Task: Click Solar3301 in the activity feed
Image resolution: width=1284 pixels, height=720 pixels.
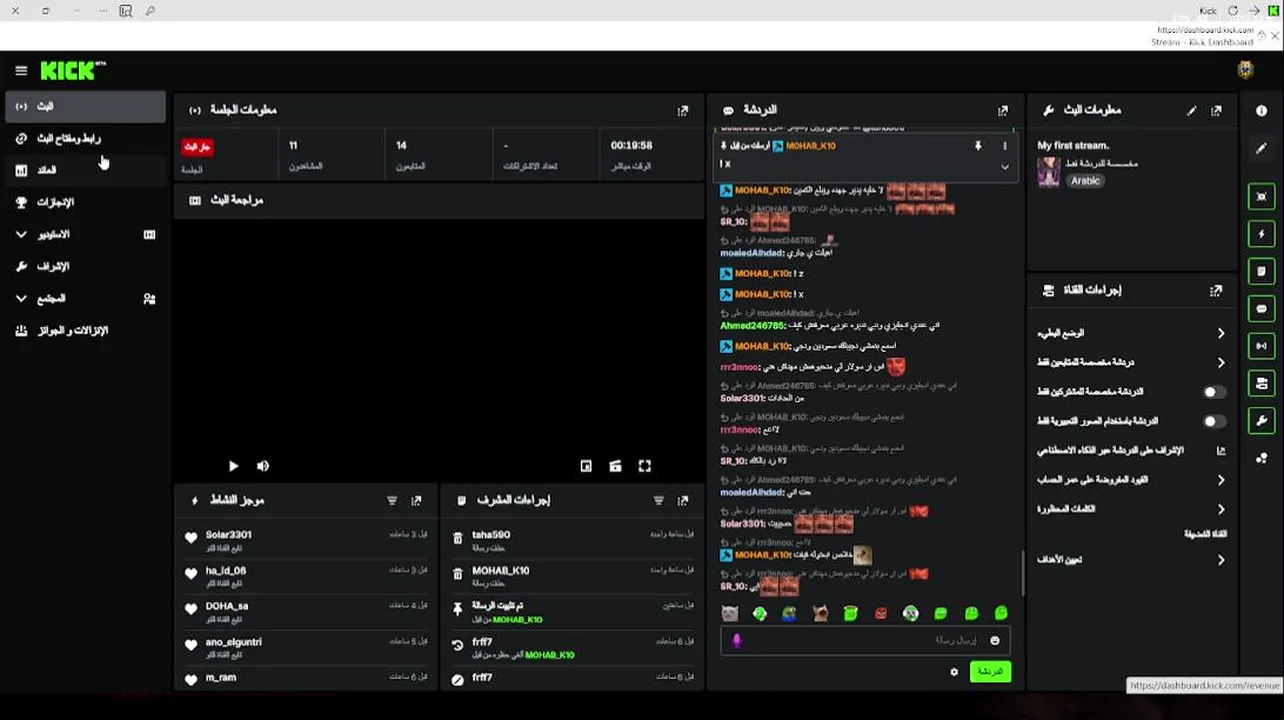Action: (x=229, y=535)
